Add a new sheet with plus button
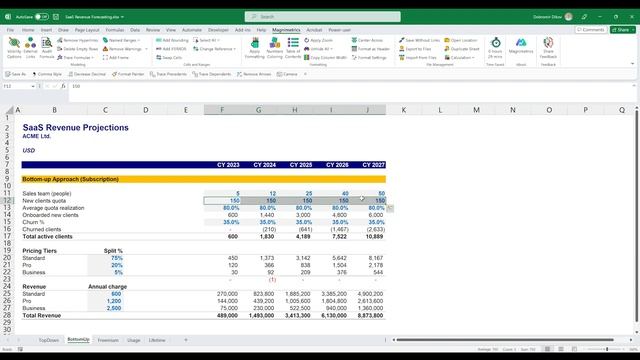The image size is (640, 360). pyautogui.click(x=186, y=340)
